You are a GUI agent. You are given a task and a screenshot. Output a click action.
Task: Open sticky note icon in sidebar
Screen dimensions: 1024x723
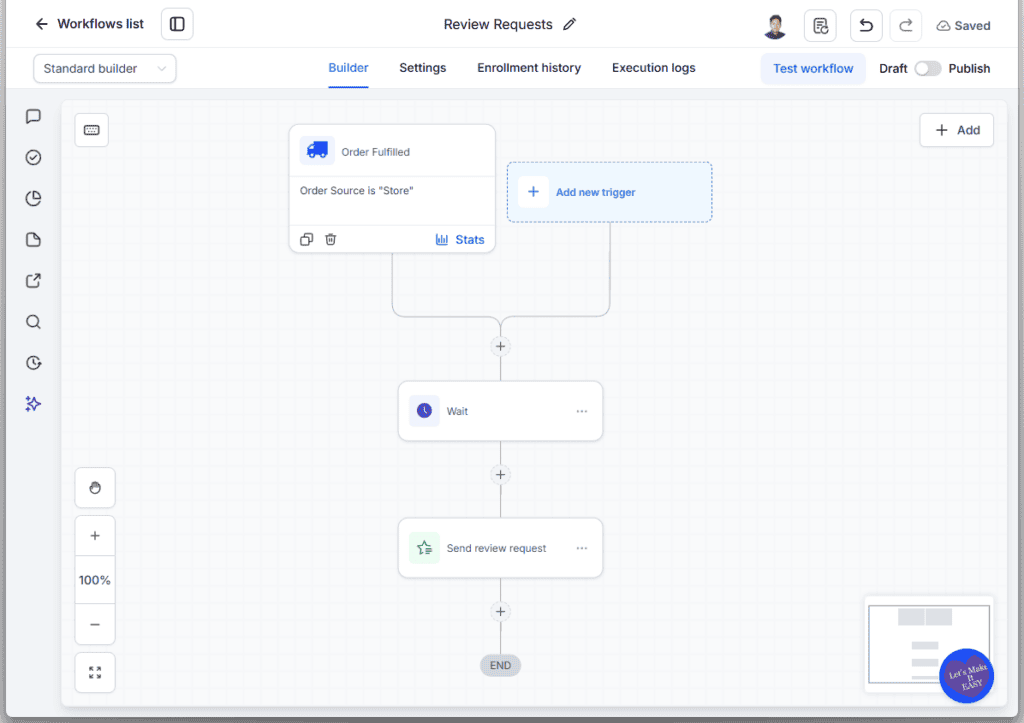click(x=33, y=240)
